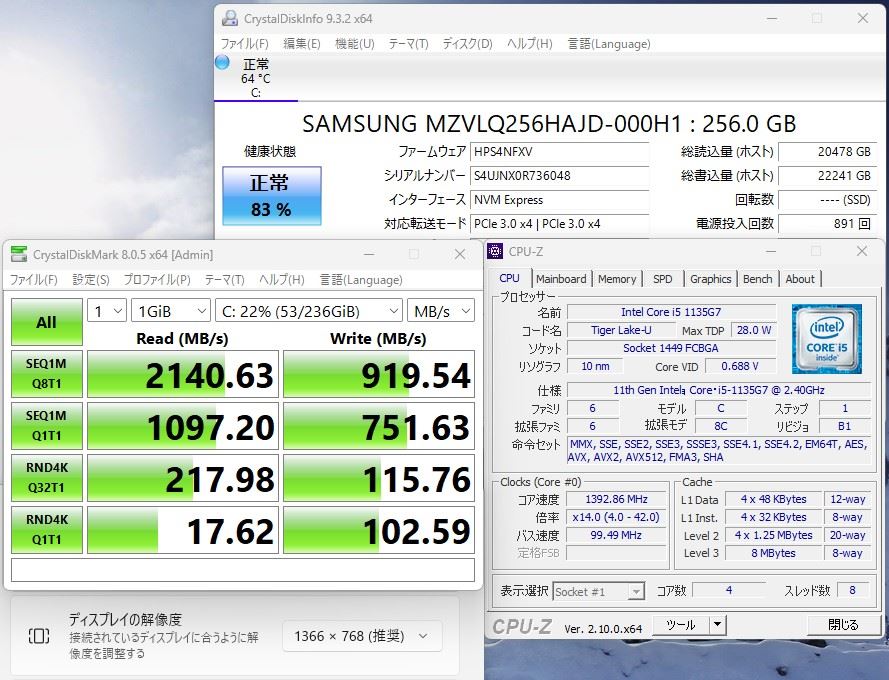
Task: Click the Intel Core i5 logo badge in CPU-Z
Action: click(x=827, y=339)
